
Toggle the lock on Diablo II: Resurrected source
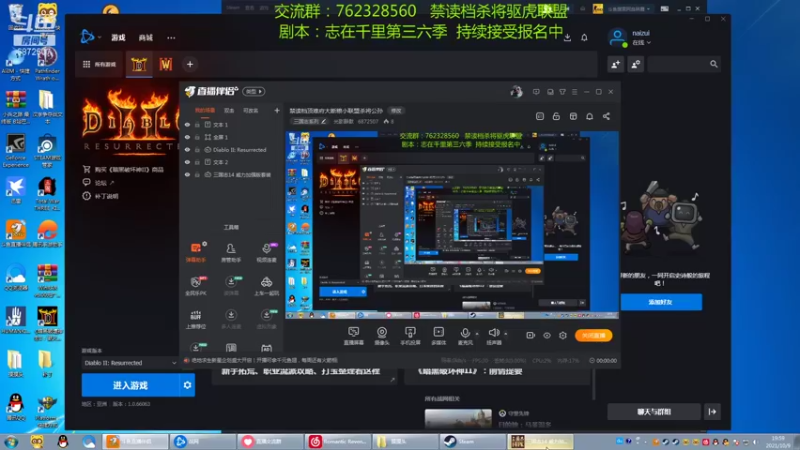[197, 149]
